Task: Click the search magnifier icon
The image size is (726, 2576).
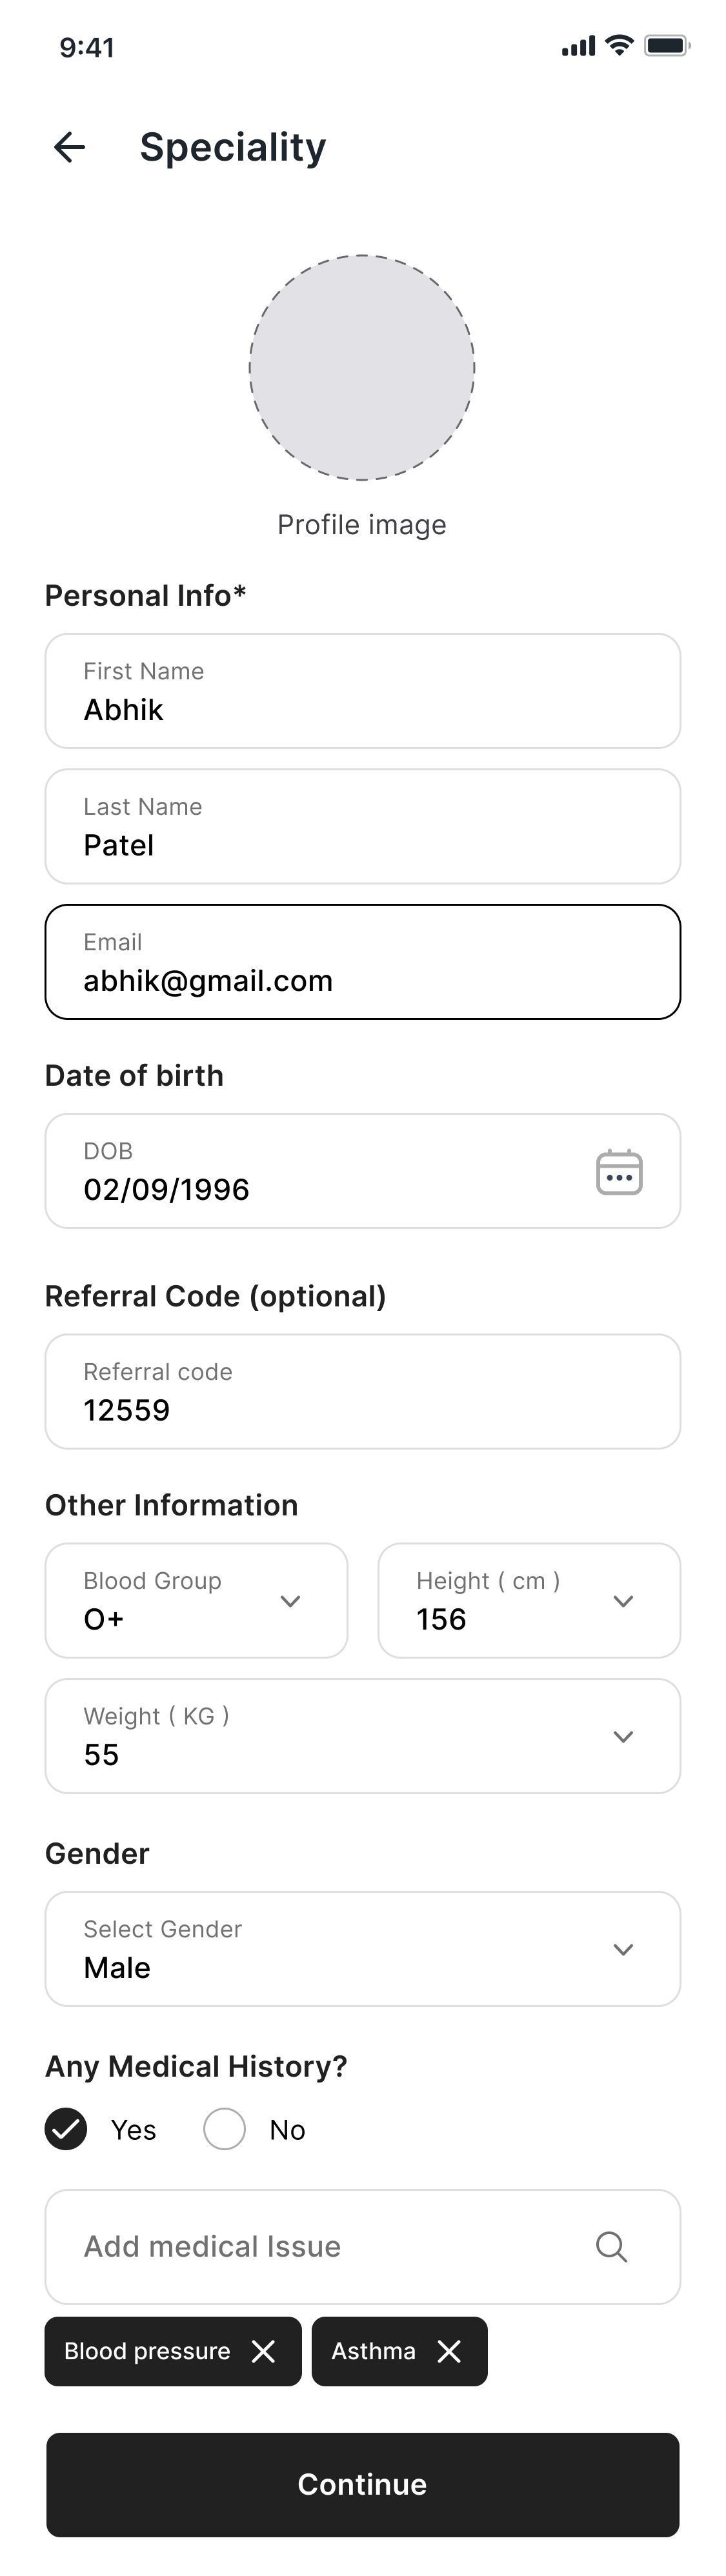Action: (611, 2247)
